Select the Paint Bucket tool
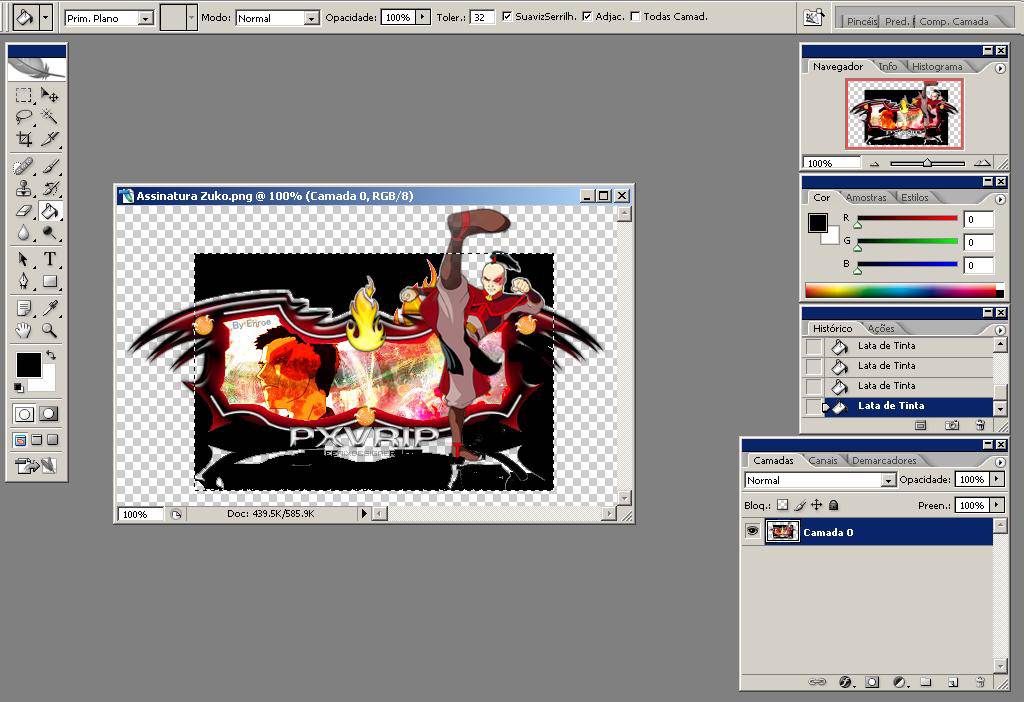 point(50,211)
